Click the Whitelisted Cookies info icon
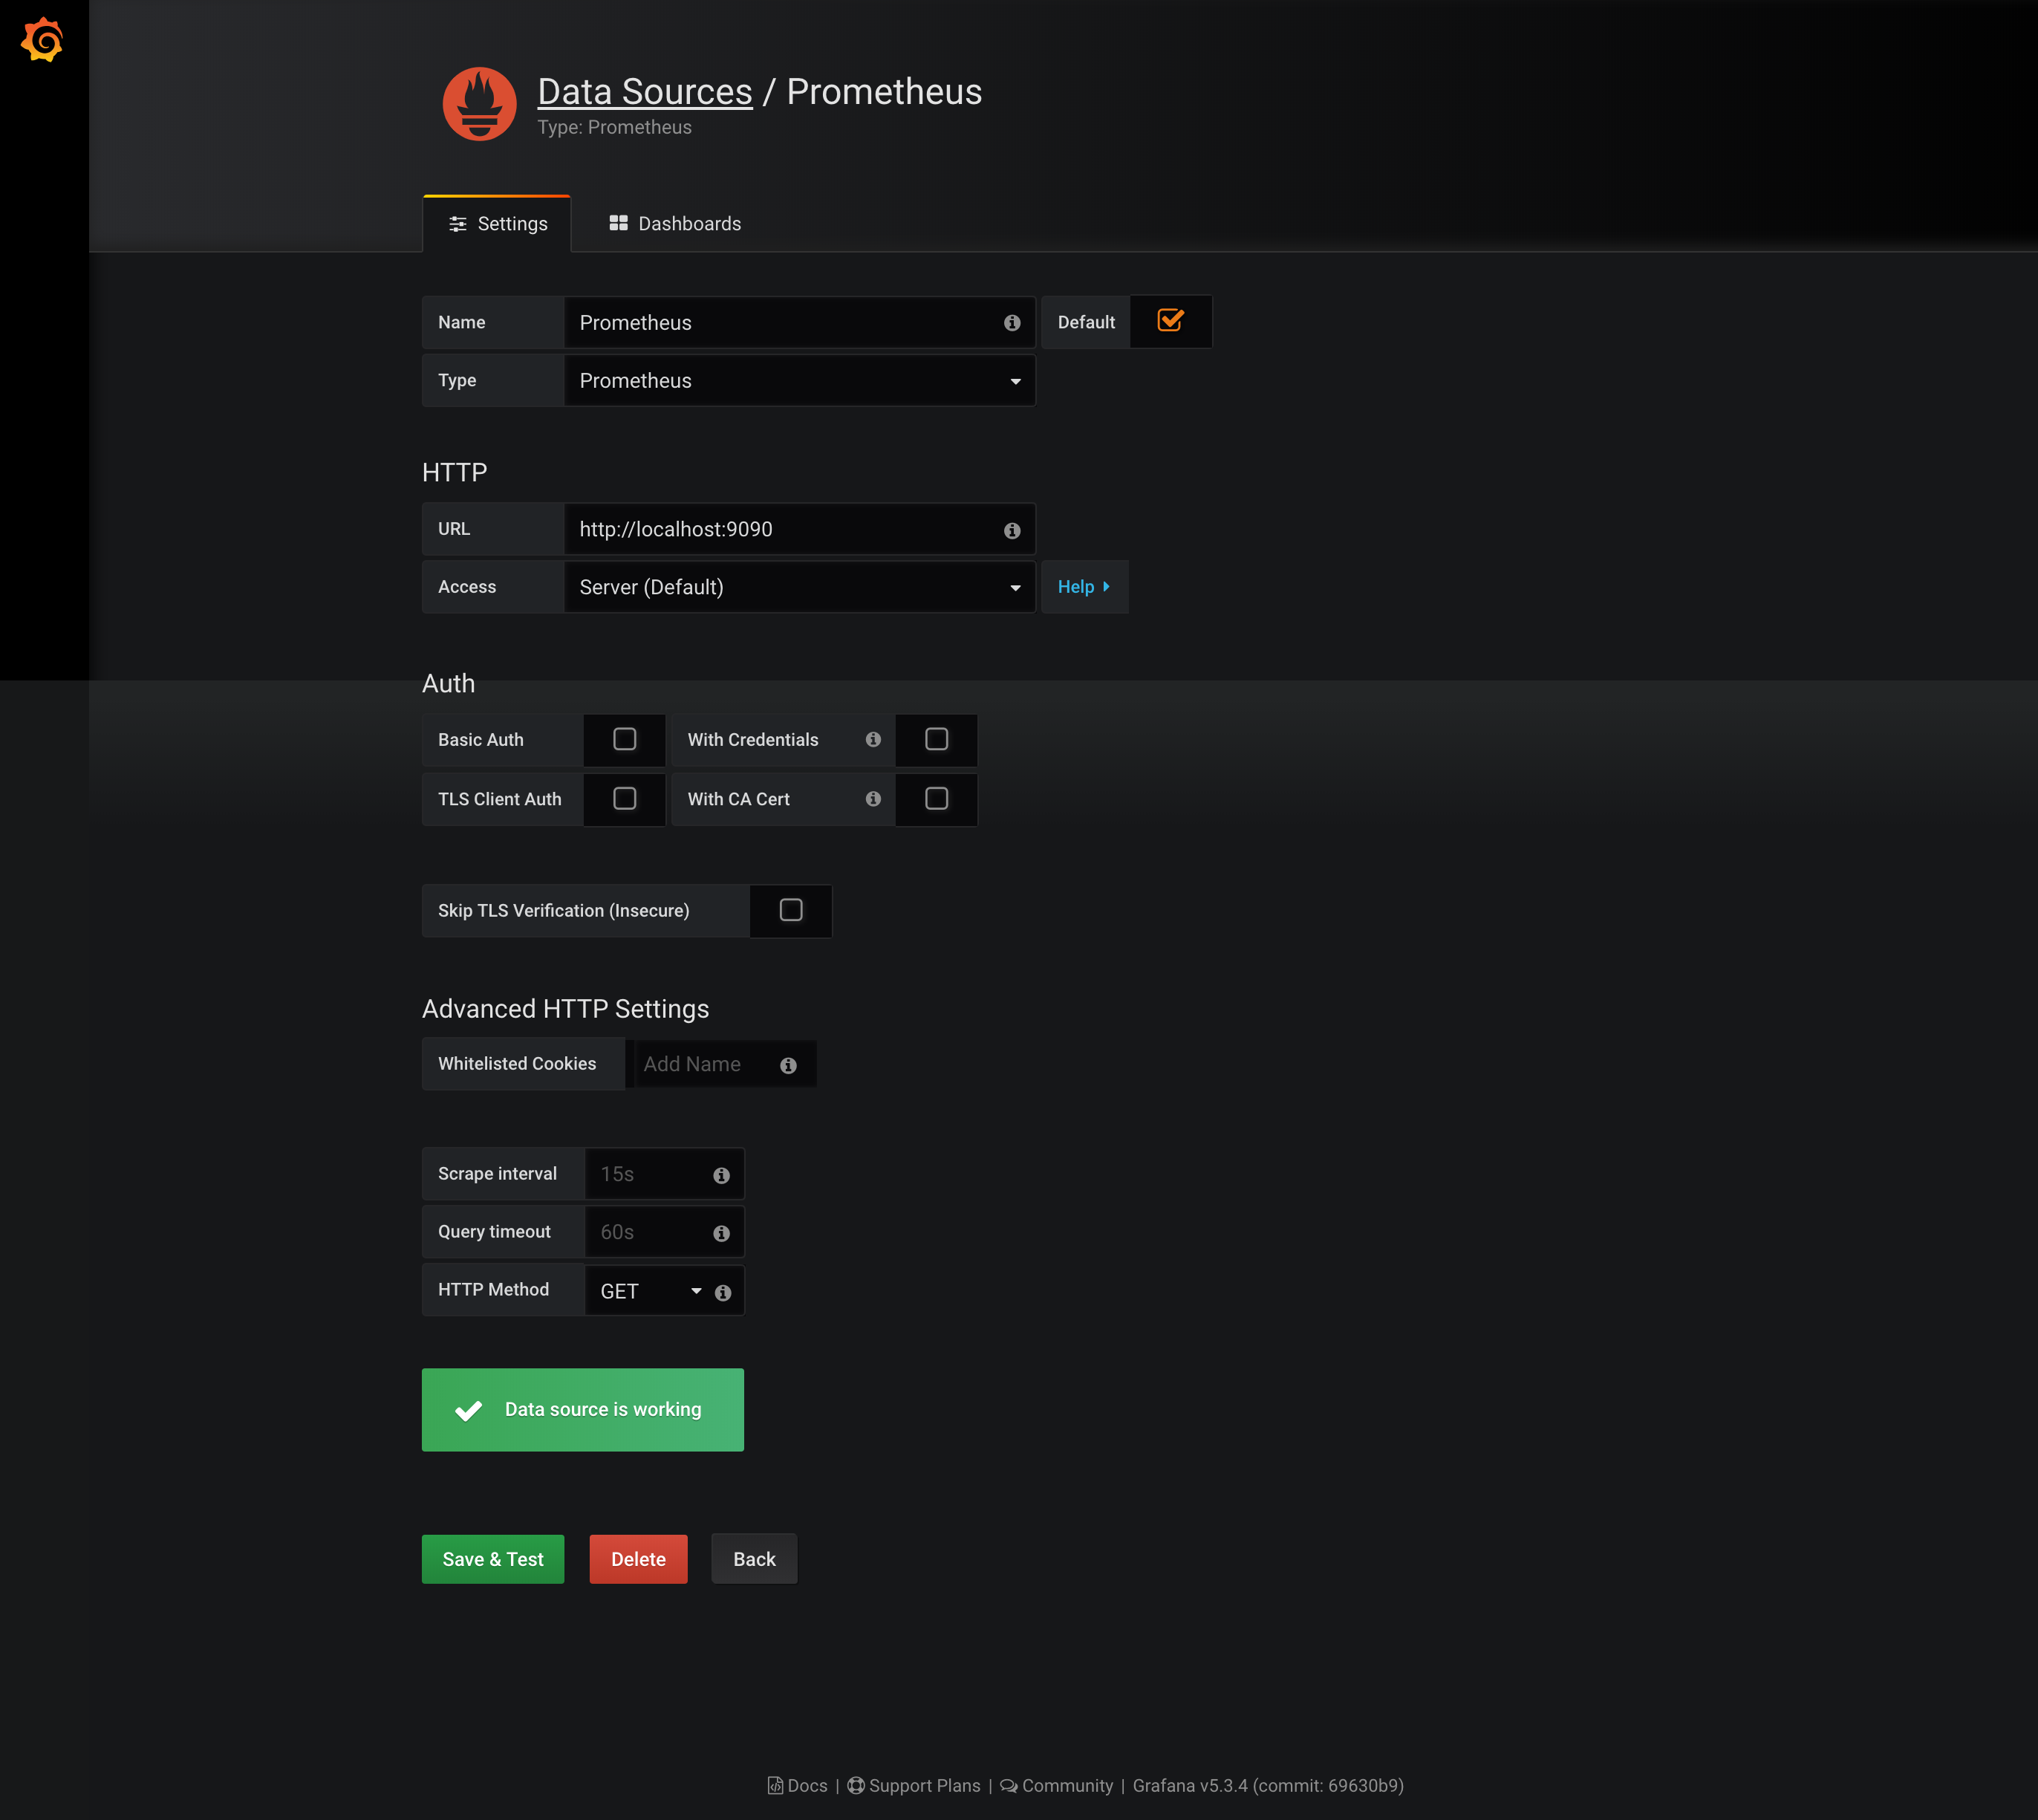Screen dimensions: 2038x1820 tap(788, 1065)
